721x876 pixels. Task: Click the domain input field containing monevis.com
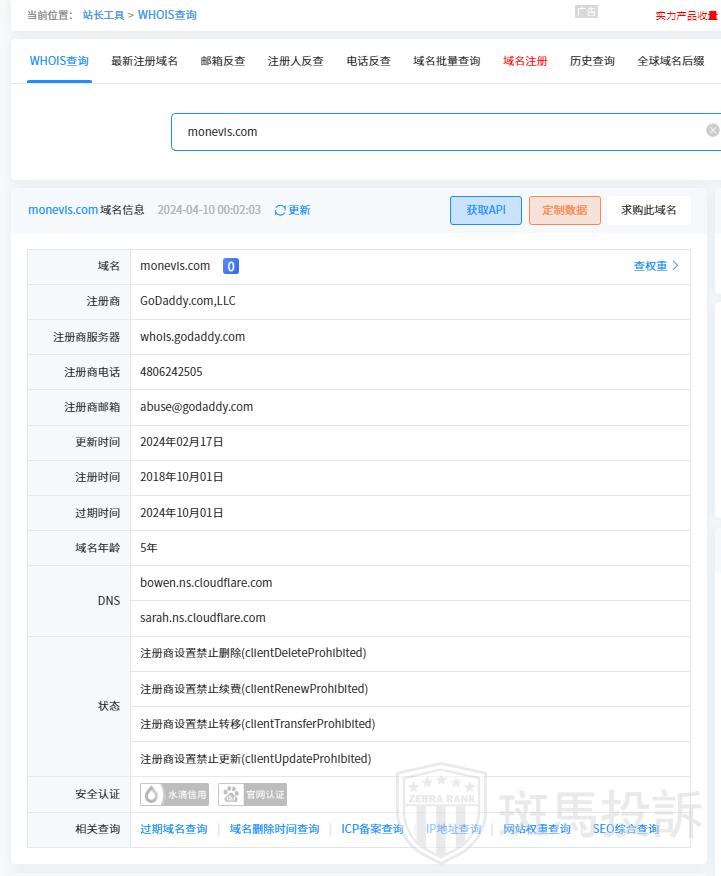coord(430,132)
